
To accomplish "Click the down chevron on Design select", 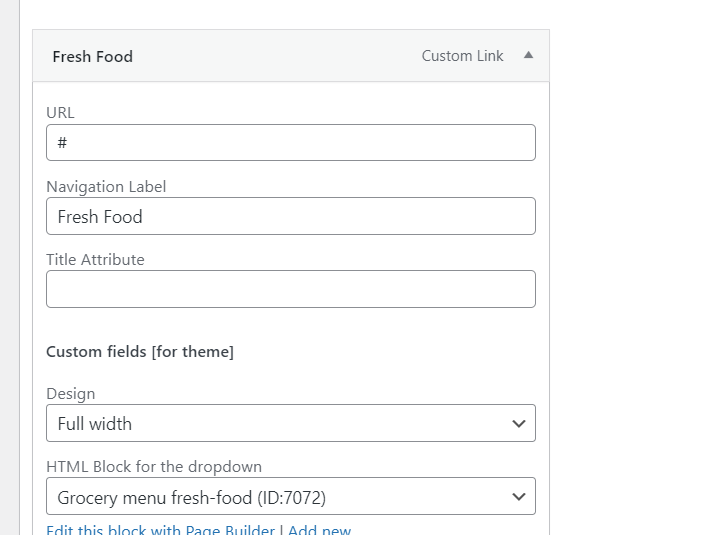I will [x=518, y=424].
